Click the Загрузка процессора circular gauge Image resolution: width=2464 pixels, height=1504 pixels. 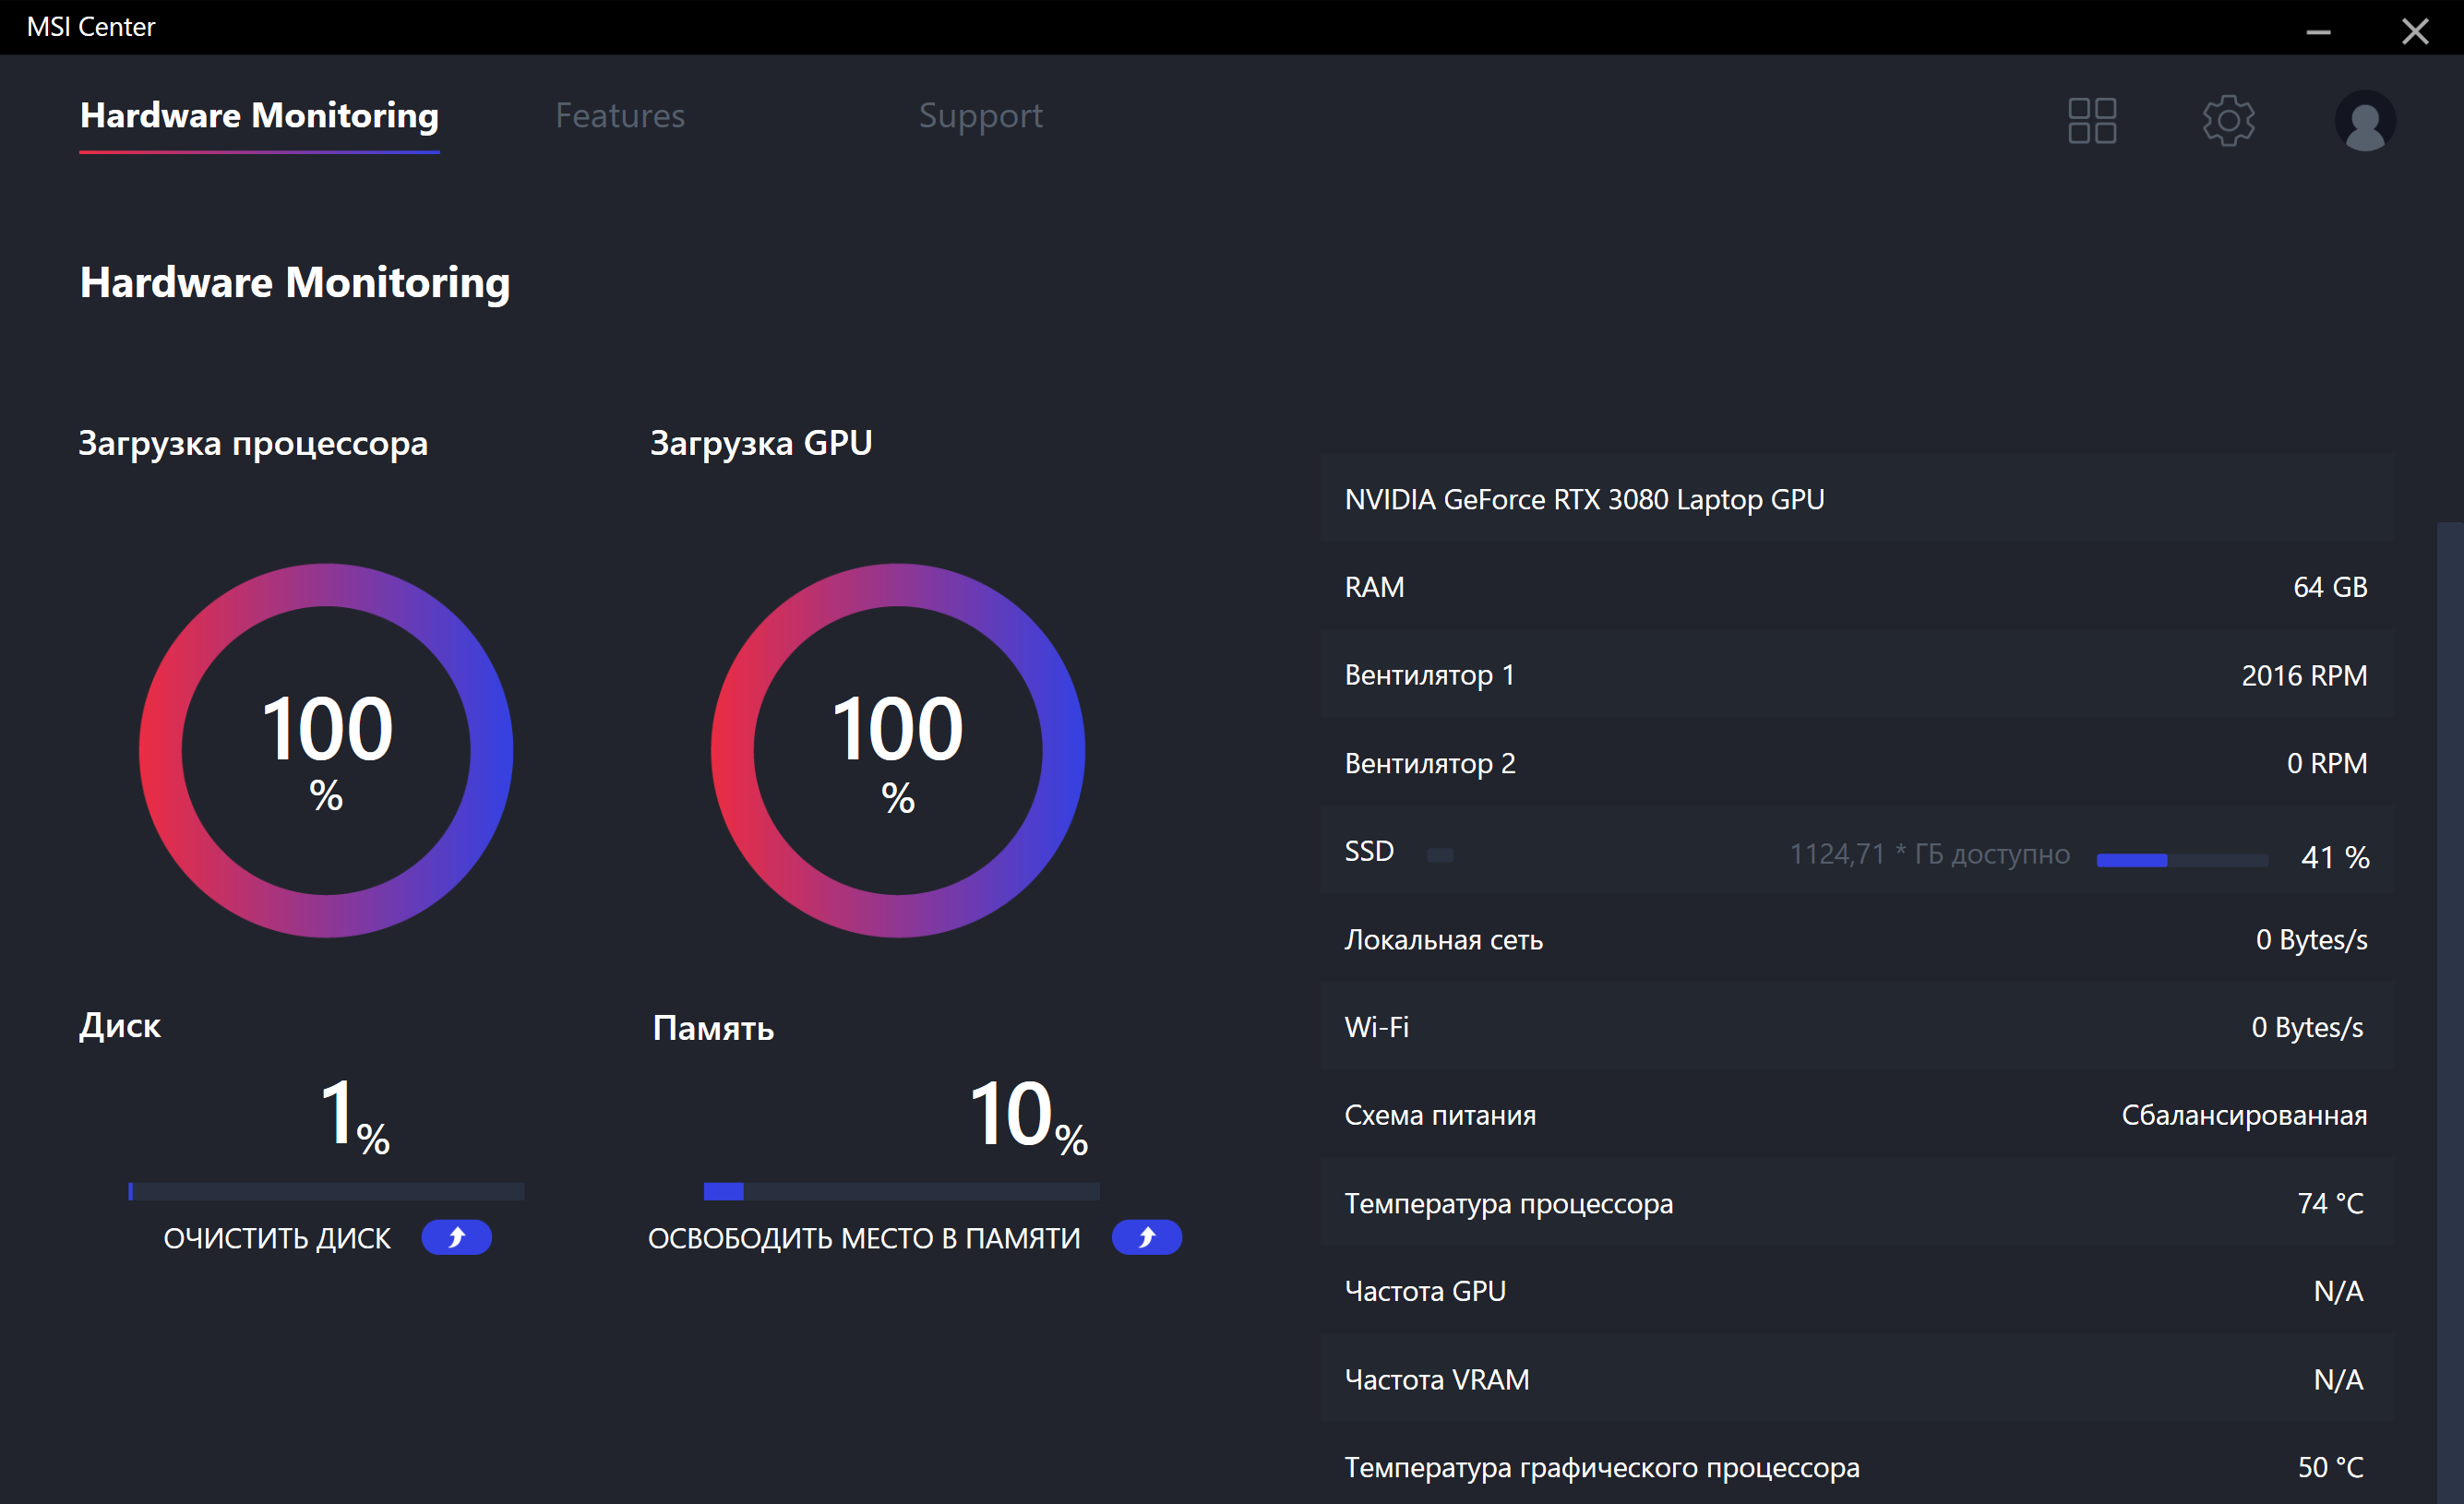click(x=326, y=750)
